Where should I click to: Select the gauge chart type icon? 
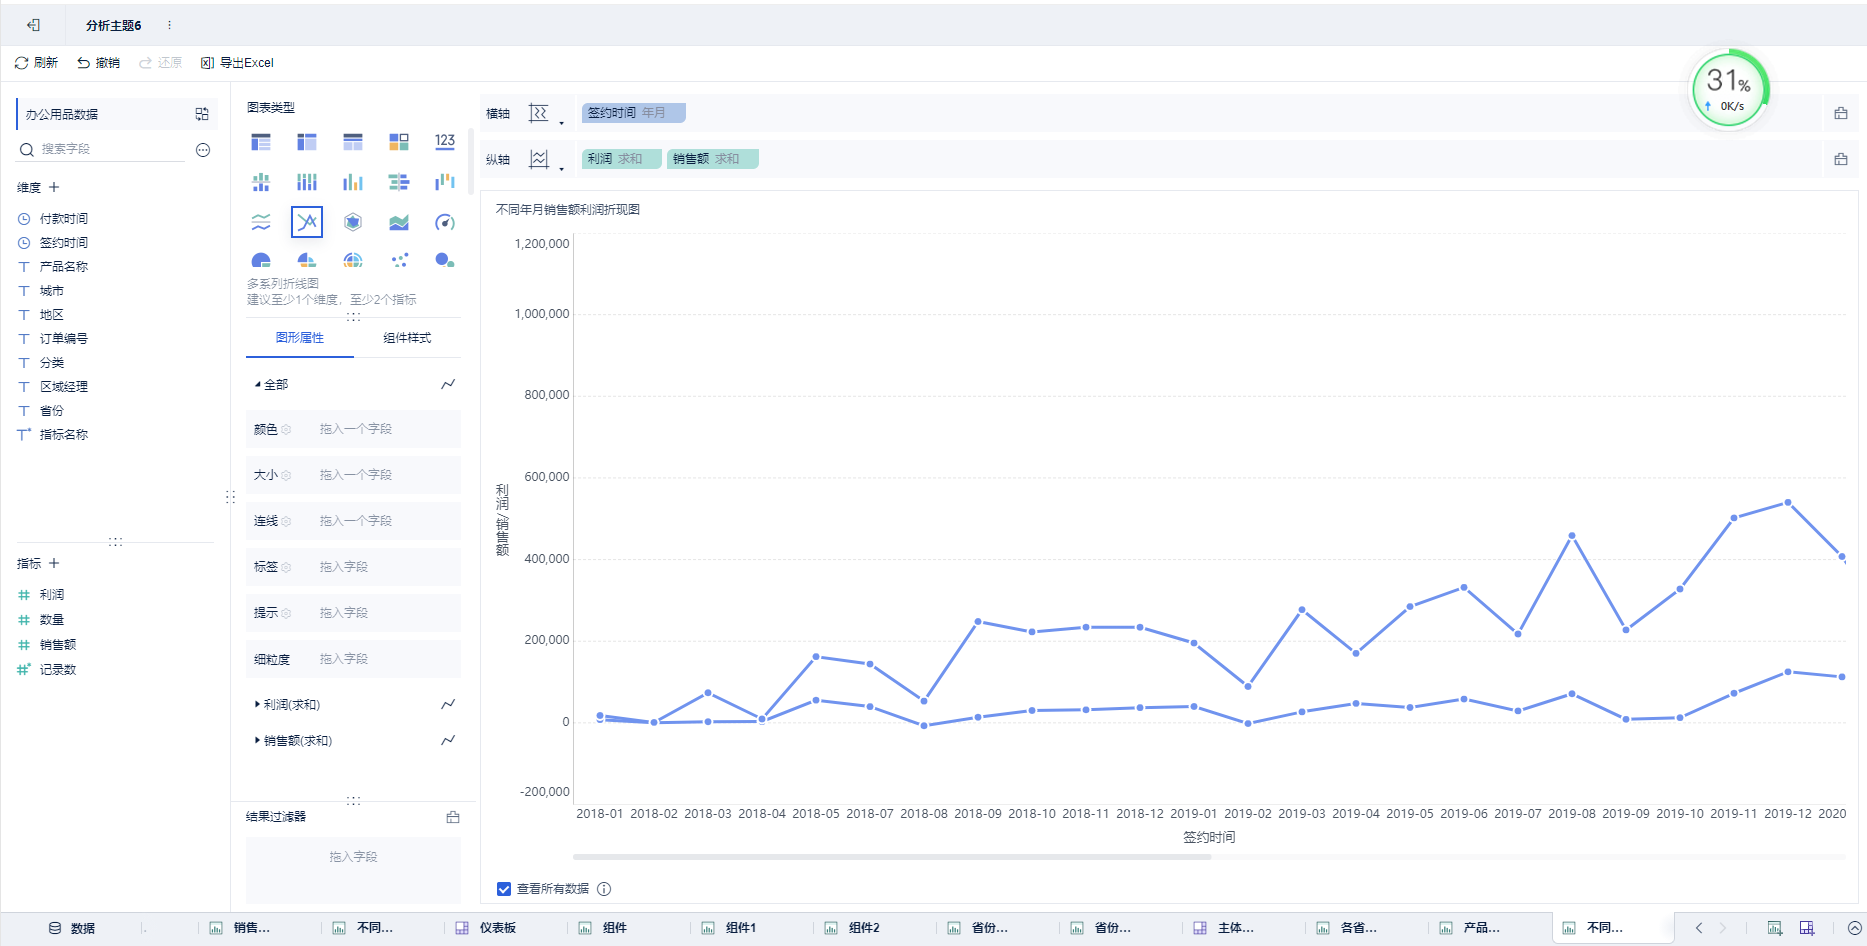[x=445, y=222]
